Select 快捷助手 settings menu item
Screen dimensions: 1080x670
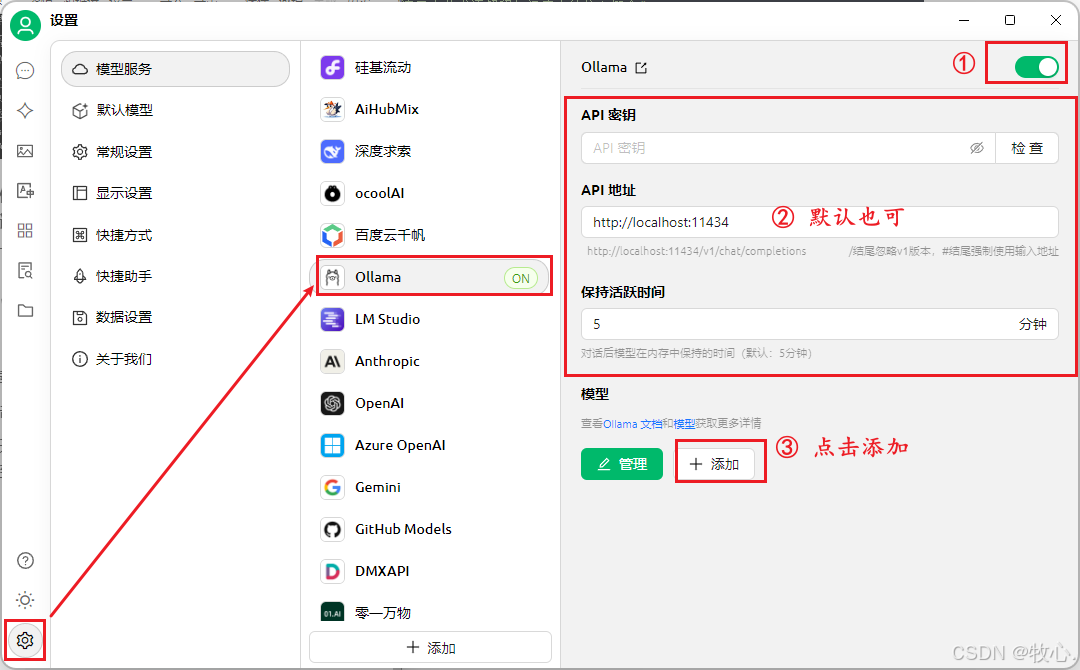tap(176, 276)
